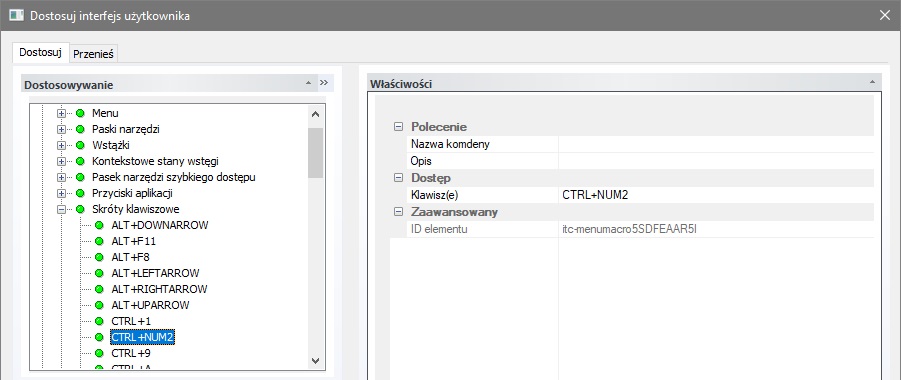Screen dimensions: 901x380
Task: Select the Menu tree item
Action: (x=105, y=113)
